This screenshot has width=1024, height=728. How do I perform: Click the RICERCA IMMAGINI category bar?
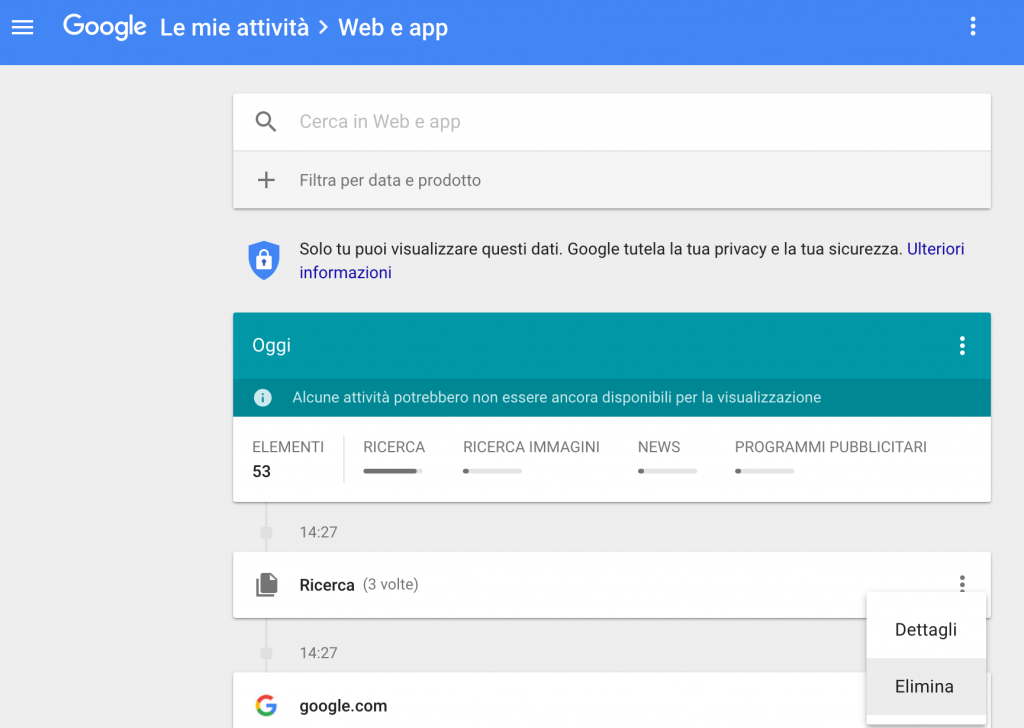pyautogui.click(x=492, y=471)
